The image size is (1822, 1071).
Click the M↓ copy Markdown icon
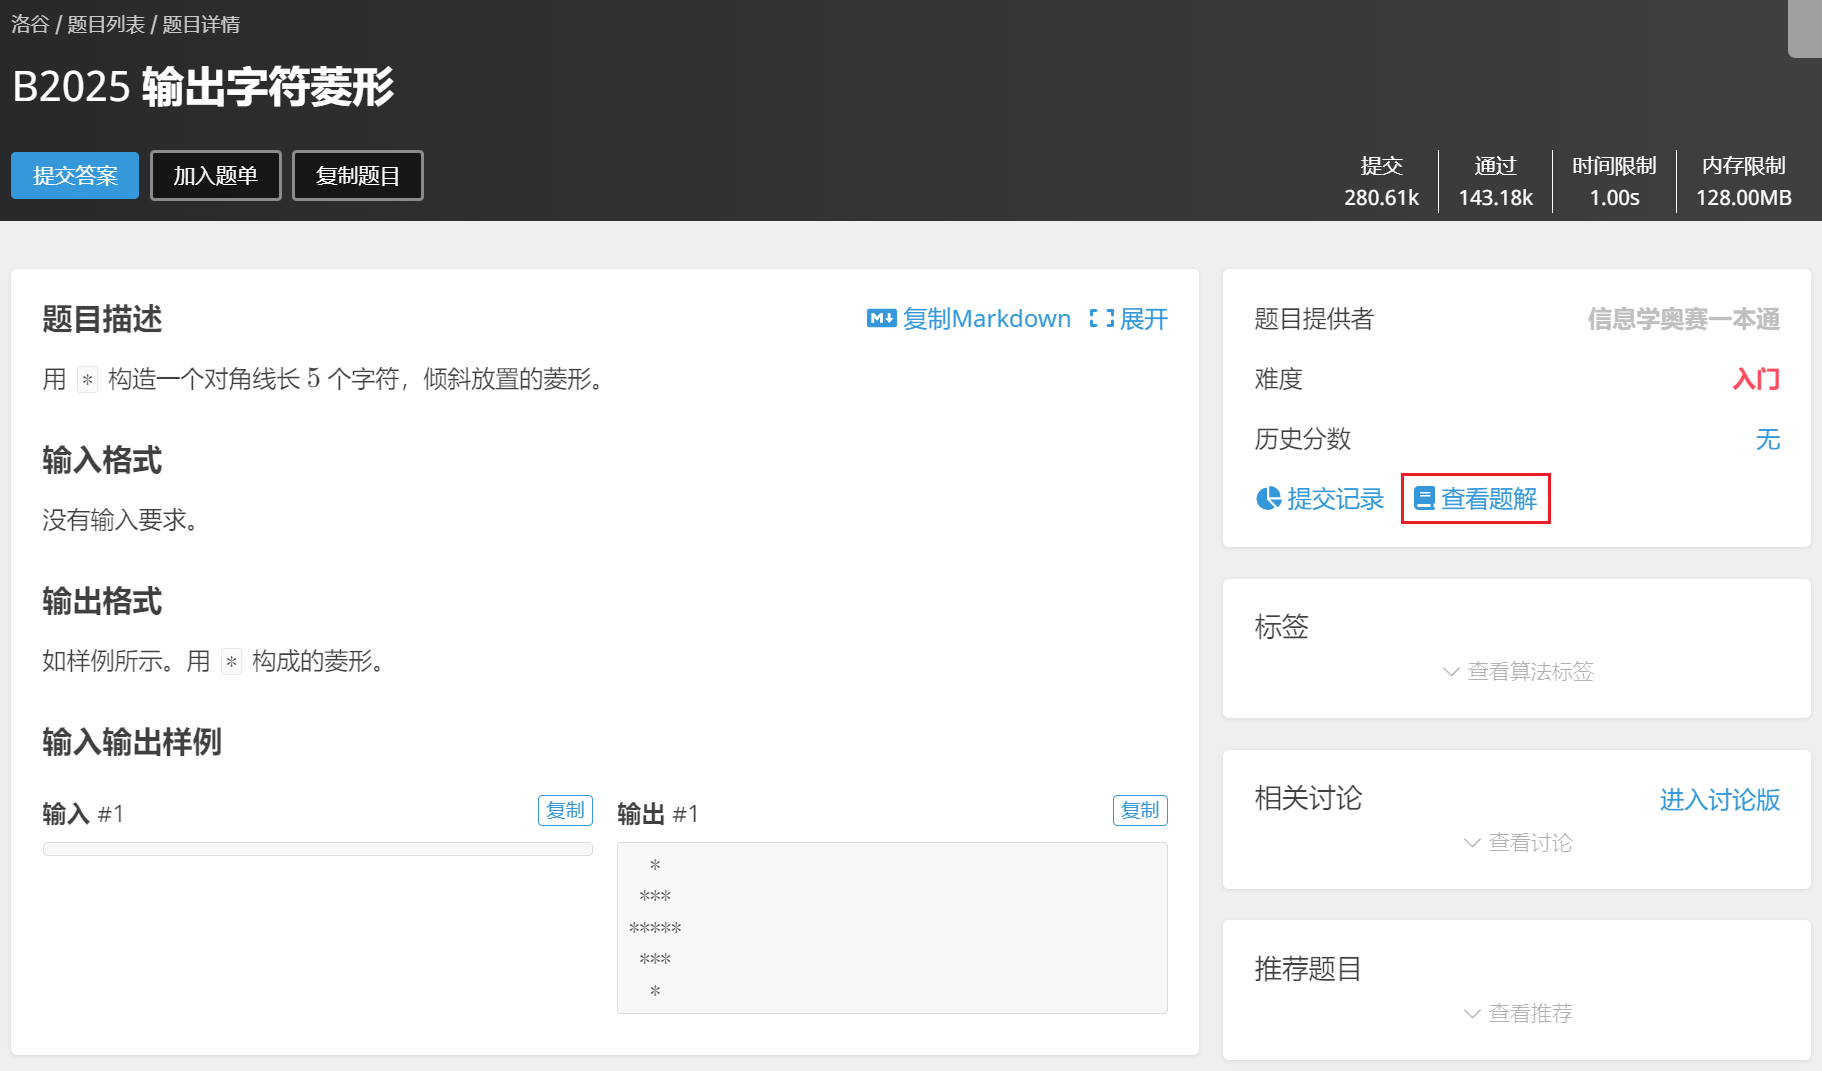(880, 318)
